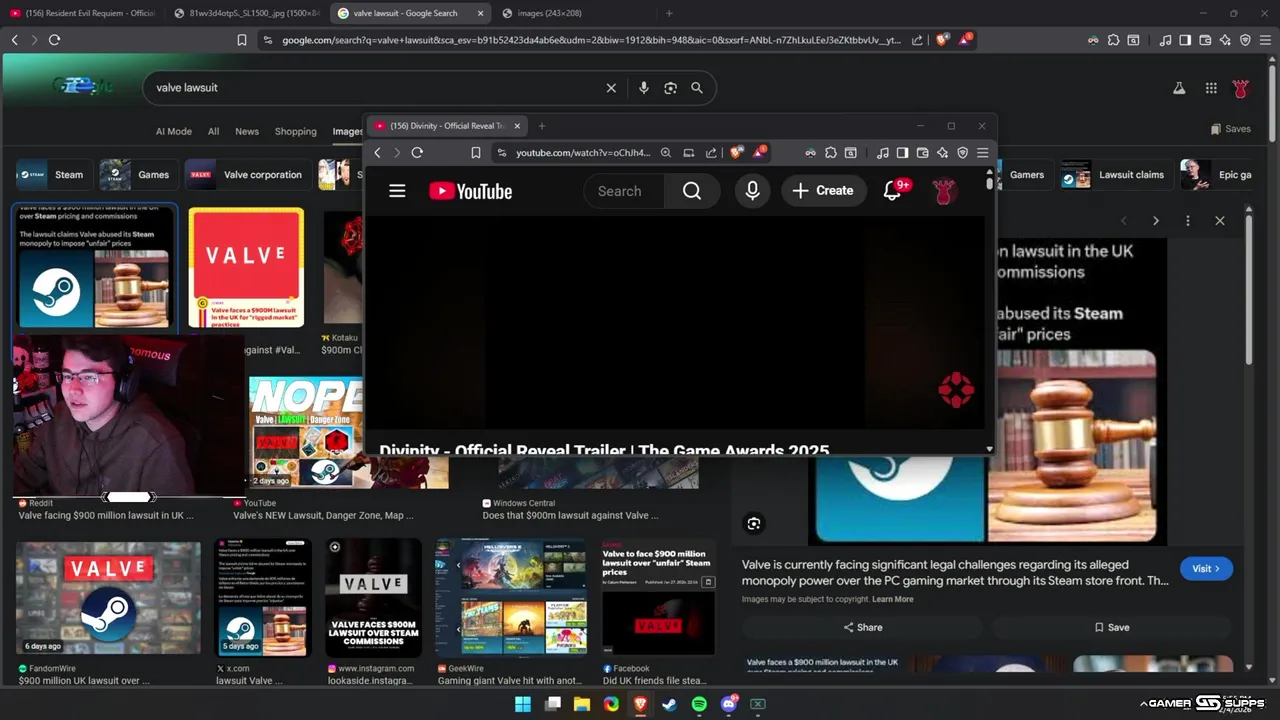This screenshot has width=1280, height=720.
Task: Open extensions puzzle icon in YouTube window
Action: [x=830, y=153]
